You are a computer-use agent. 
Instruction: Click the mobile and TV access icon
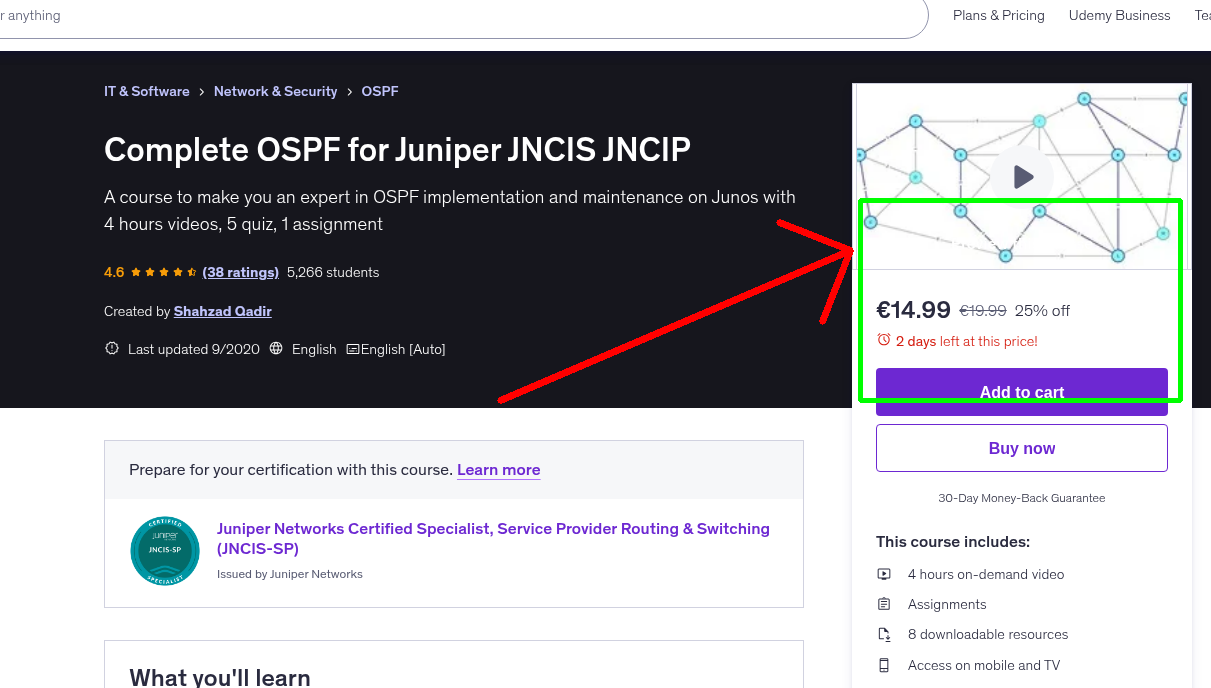pyautogui.click(x=884, y=665)
